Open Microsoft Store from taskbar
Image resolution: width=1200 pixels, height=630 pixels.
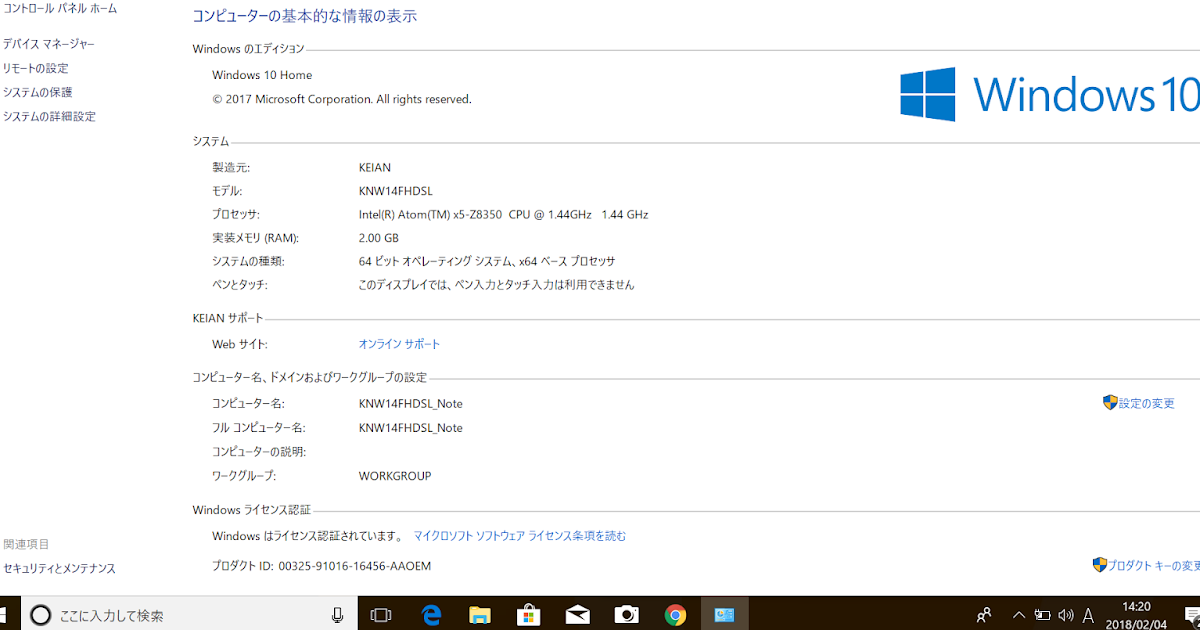pos(529,615)
